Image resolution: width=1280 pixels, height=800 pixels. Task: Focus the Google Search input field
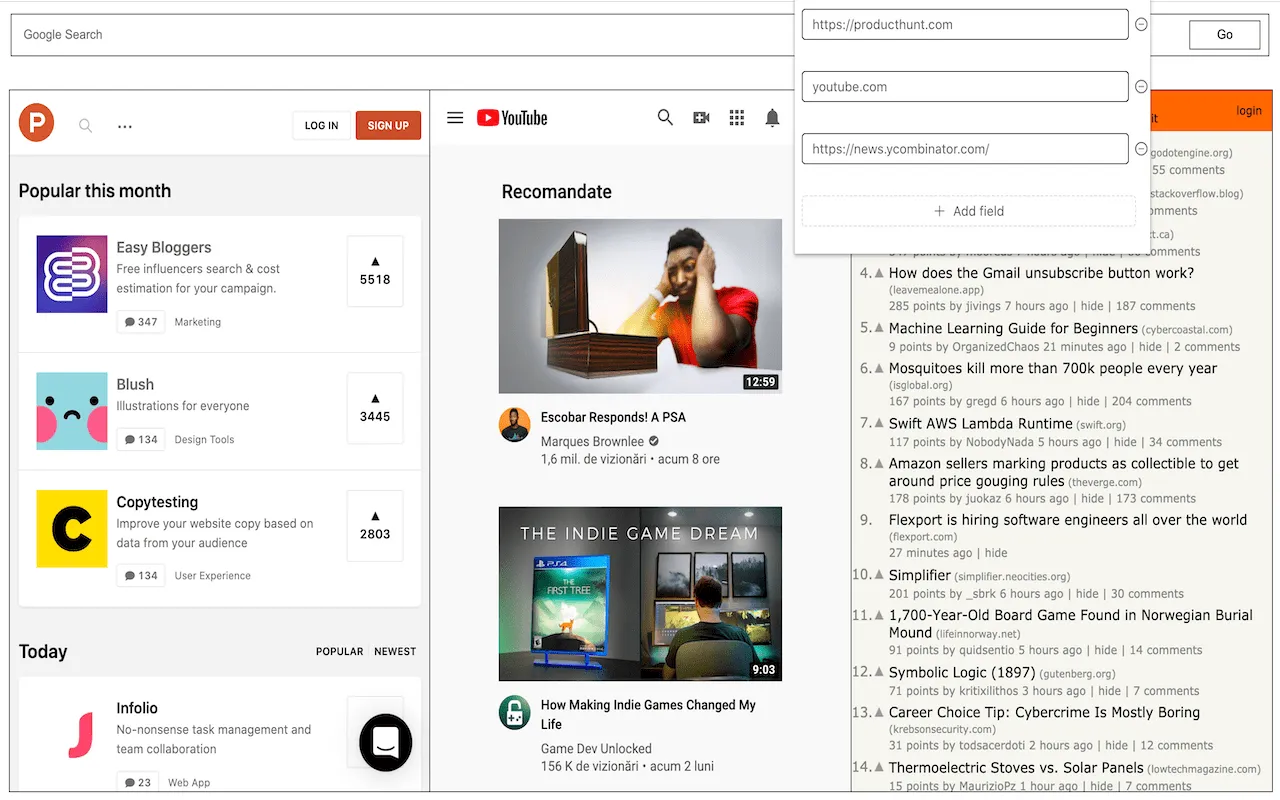pyautogui.click(x=400, y=35)
